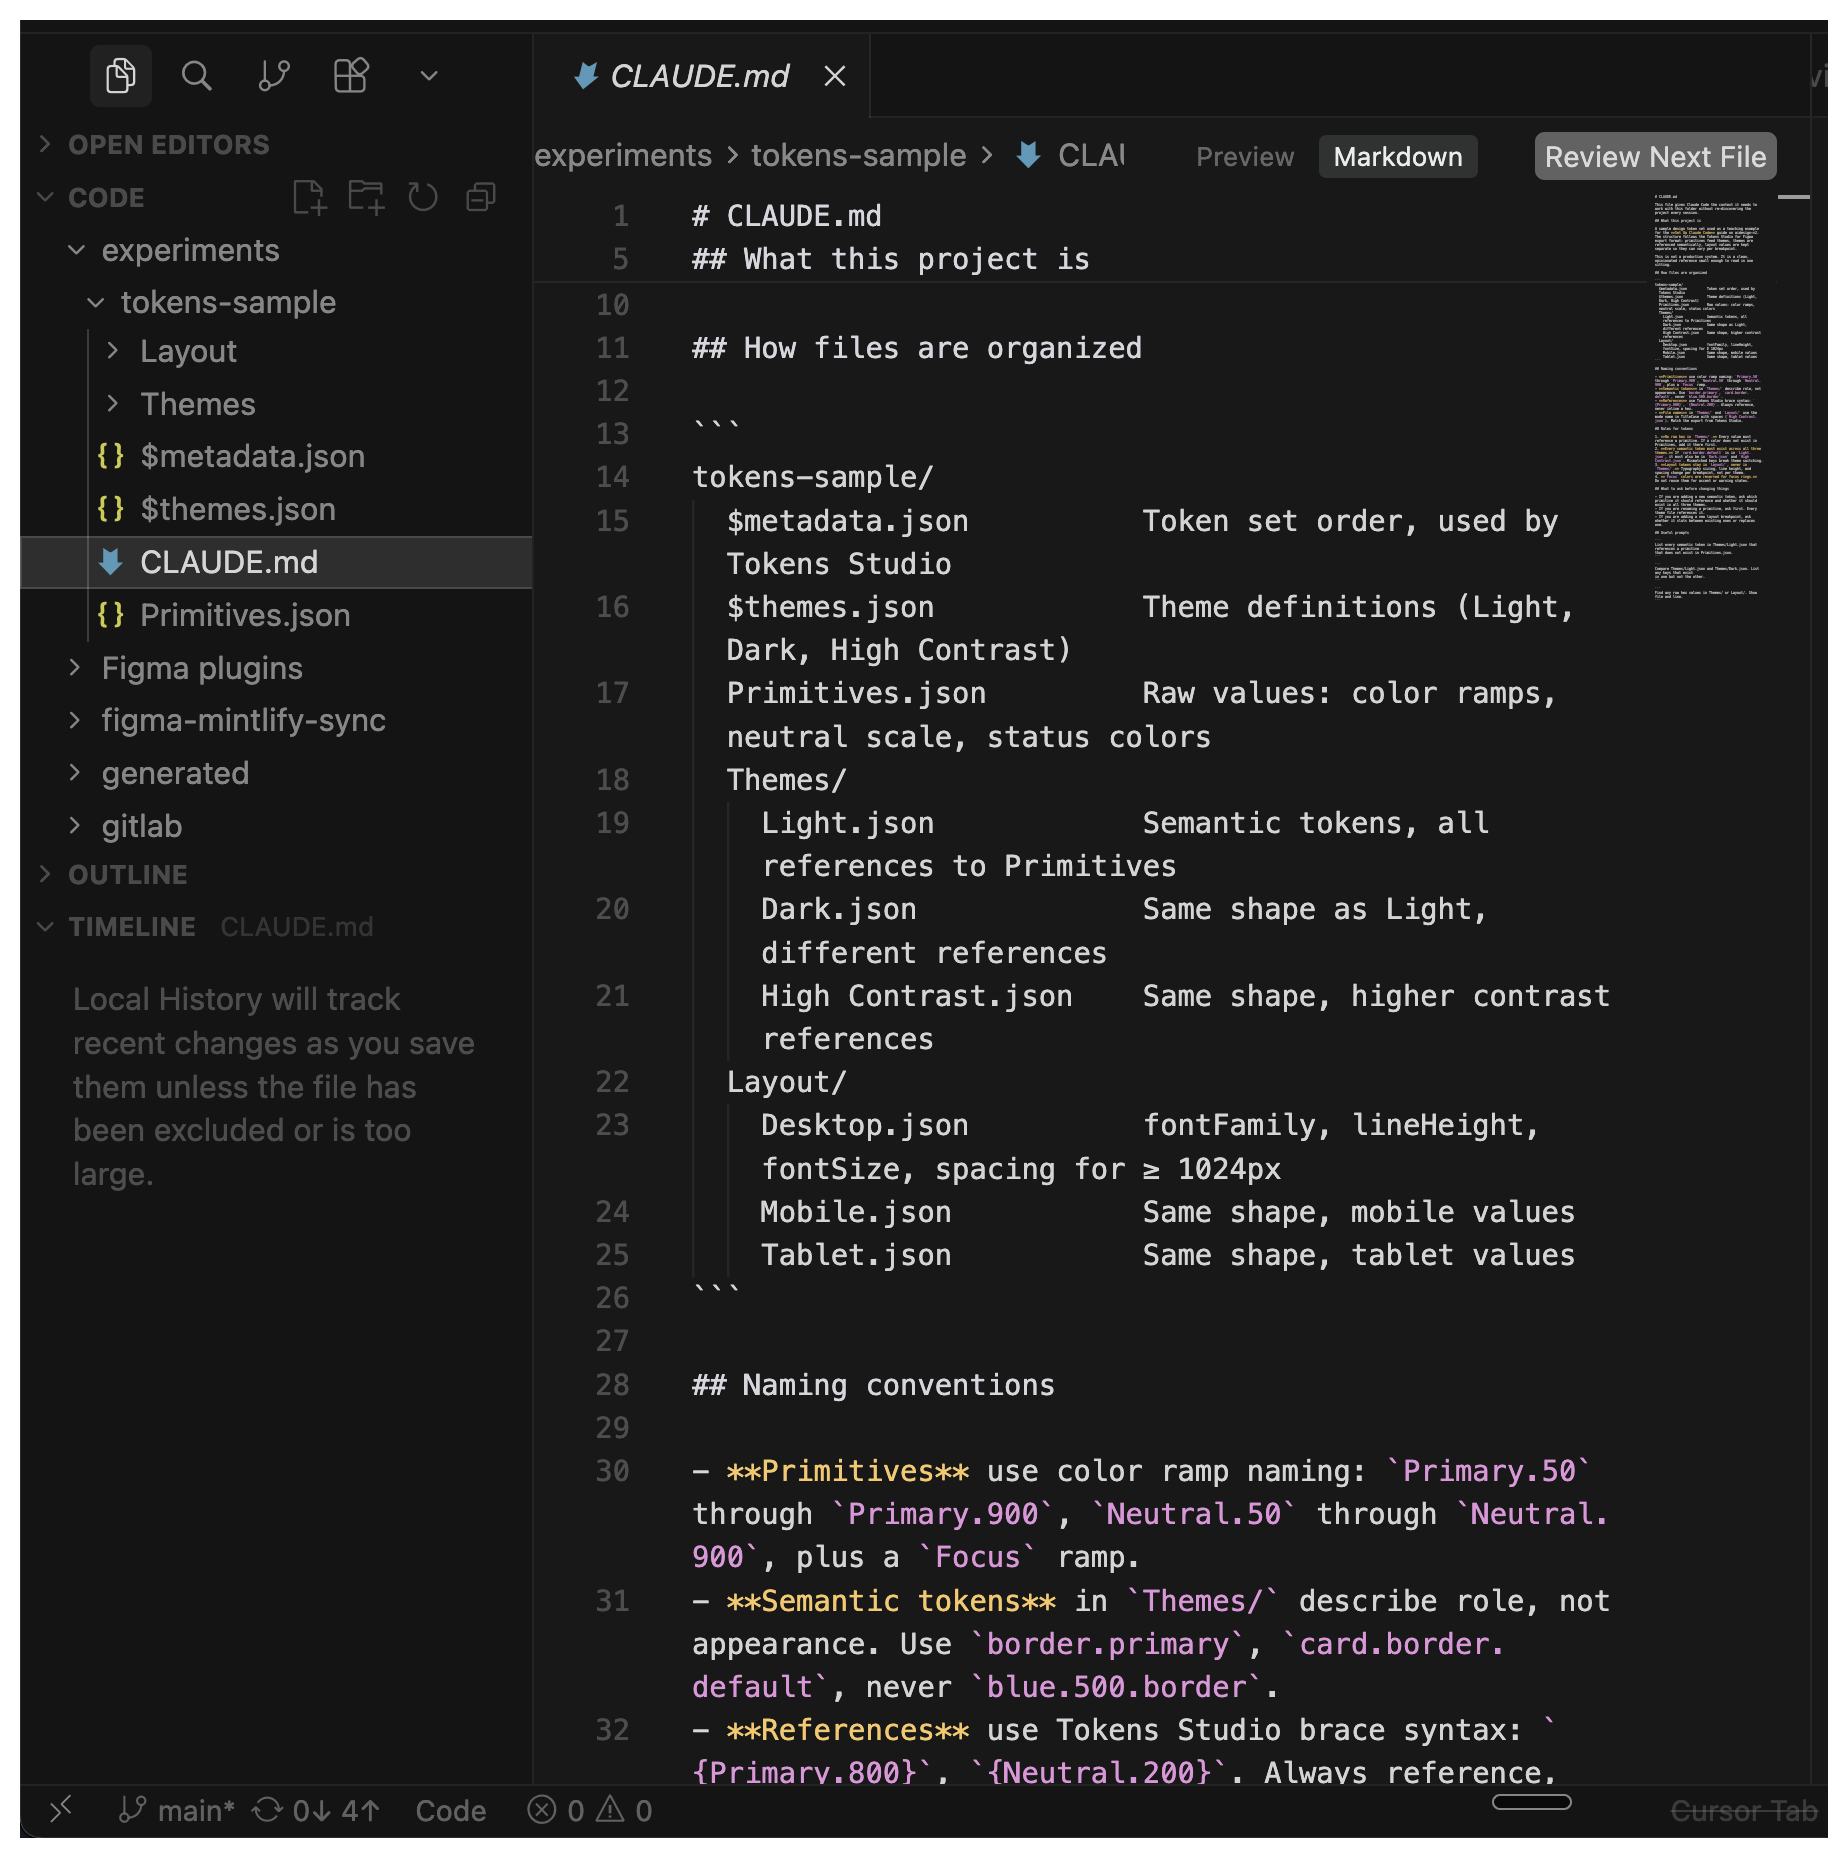Switch to Markdown mode

[x=1397, y=157]
